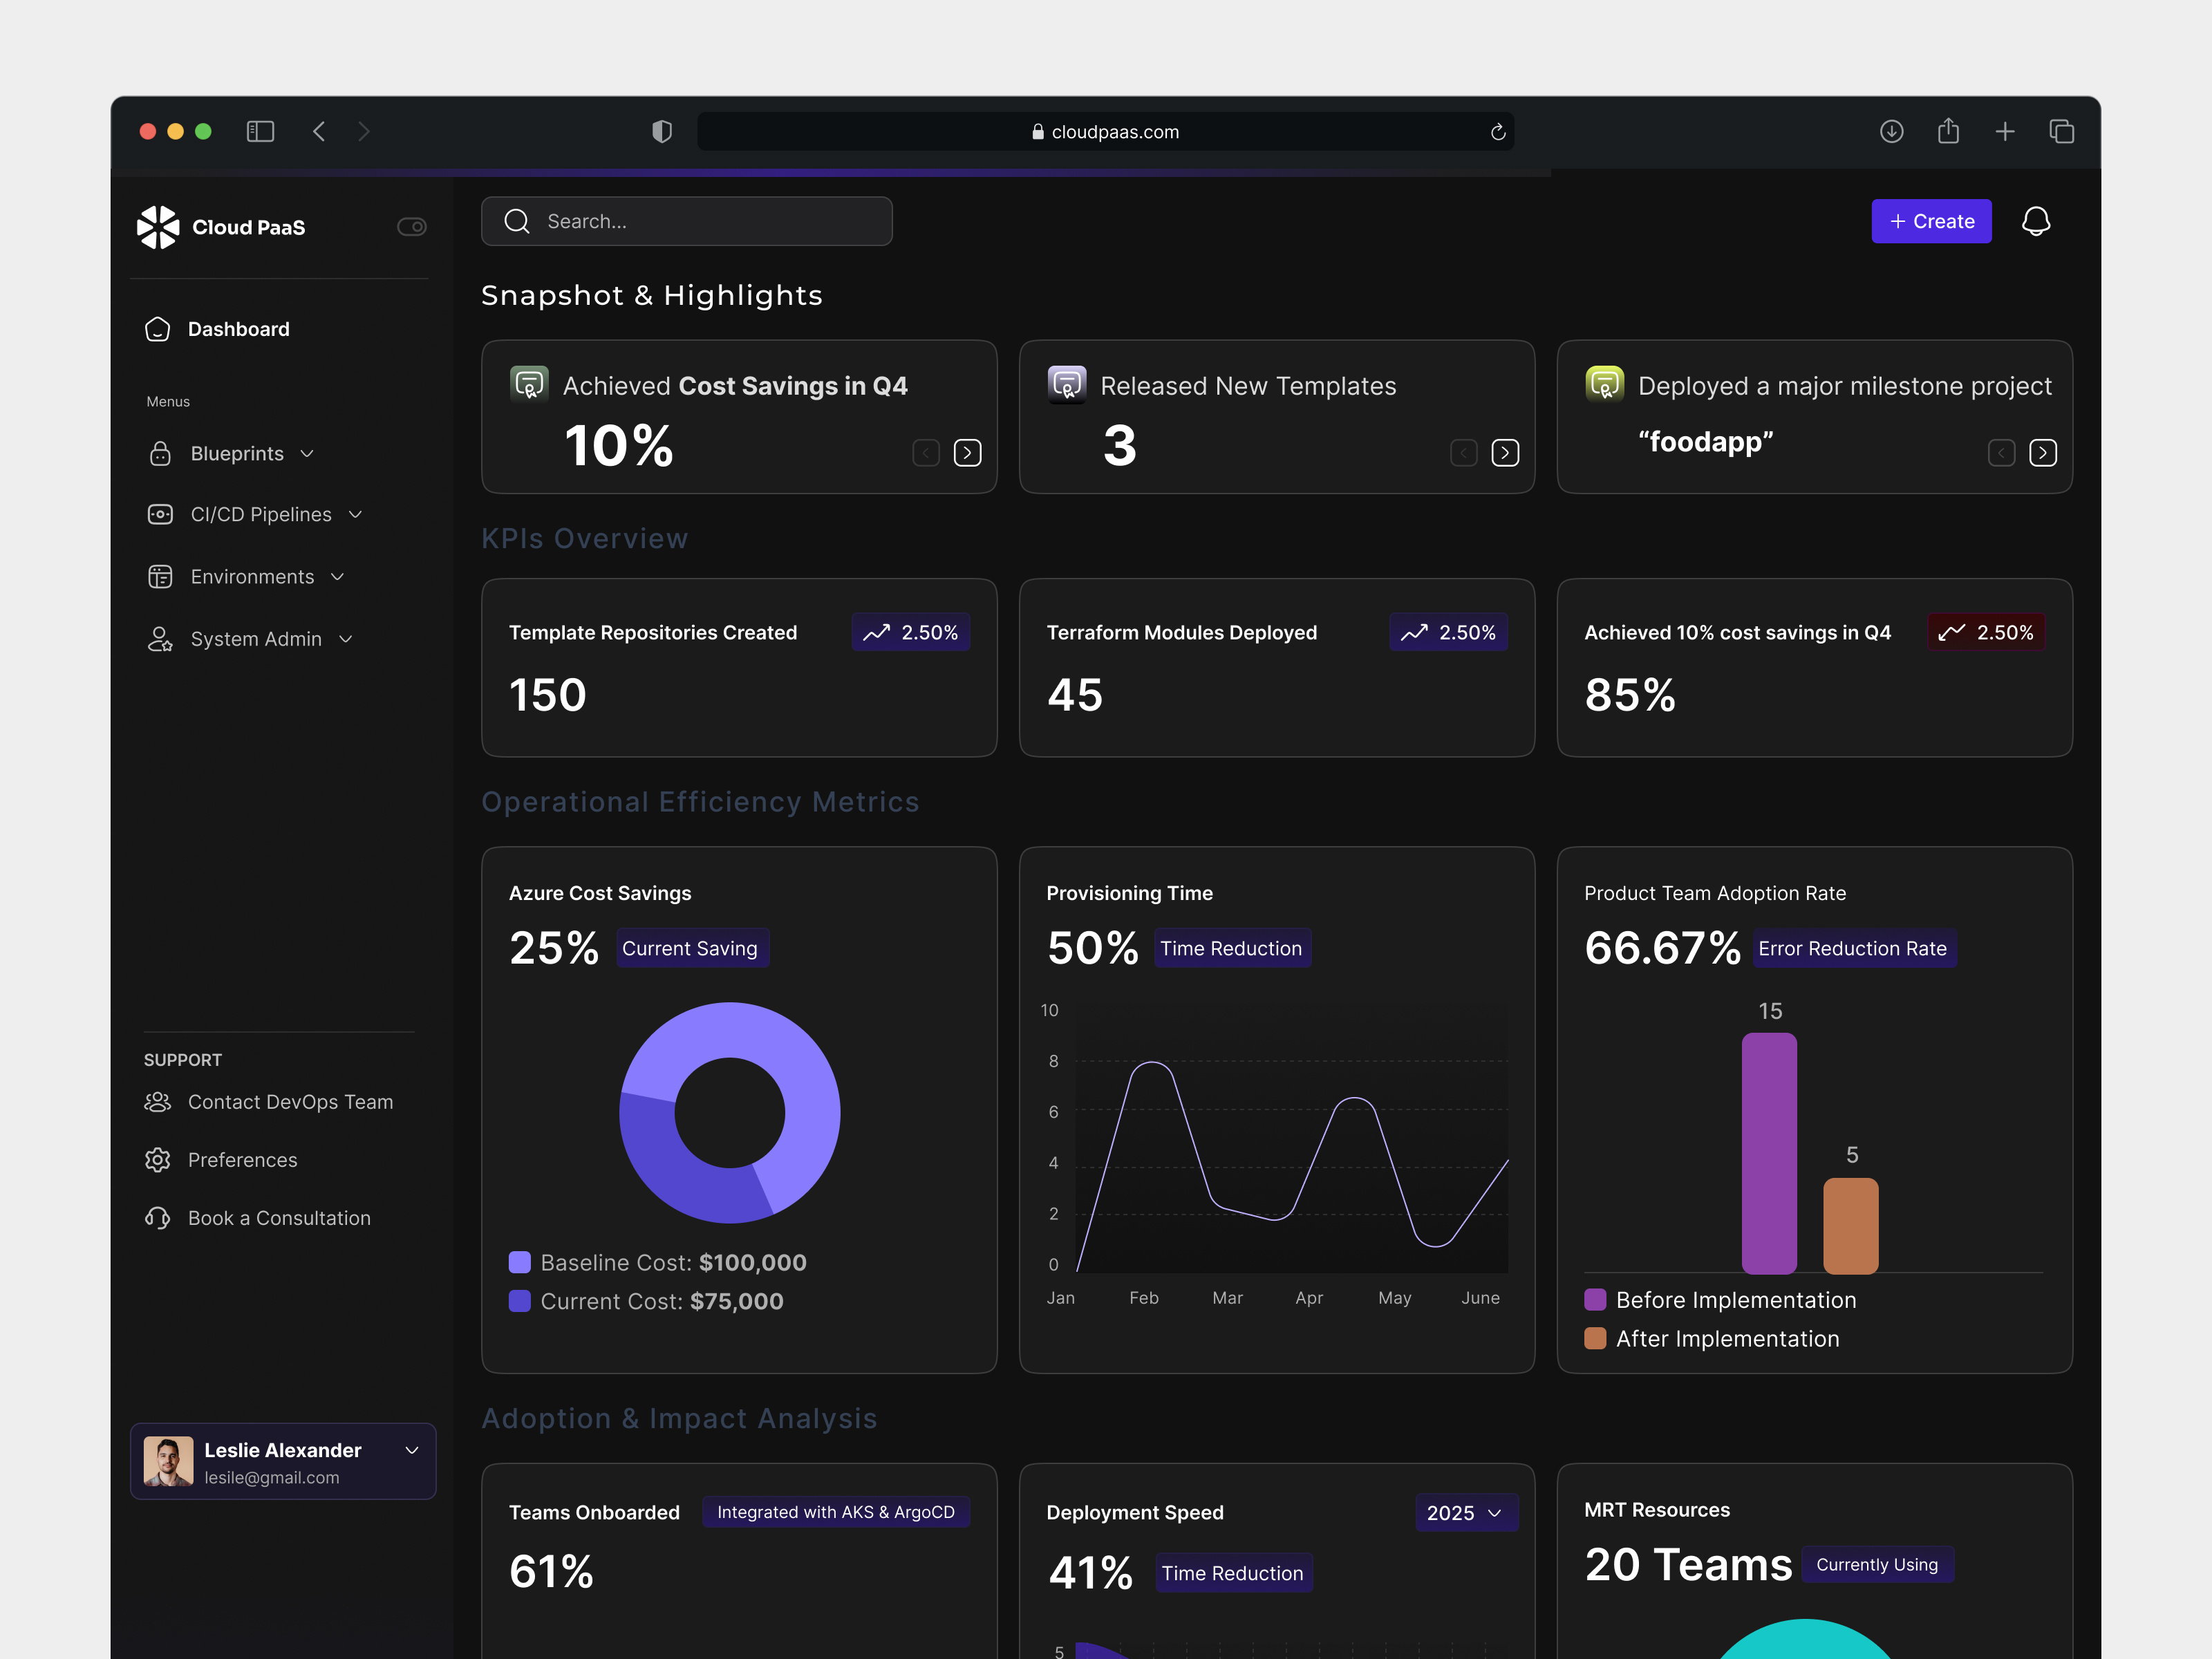This screenshot has height=1659, width=2212.
Task: Toggle Baseline Cost legend in donut chart
Action: point(519,1262)
